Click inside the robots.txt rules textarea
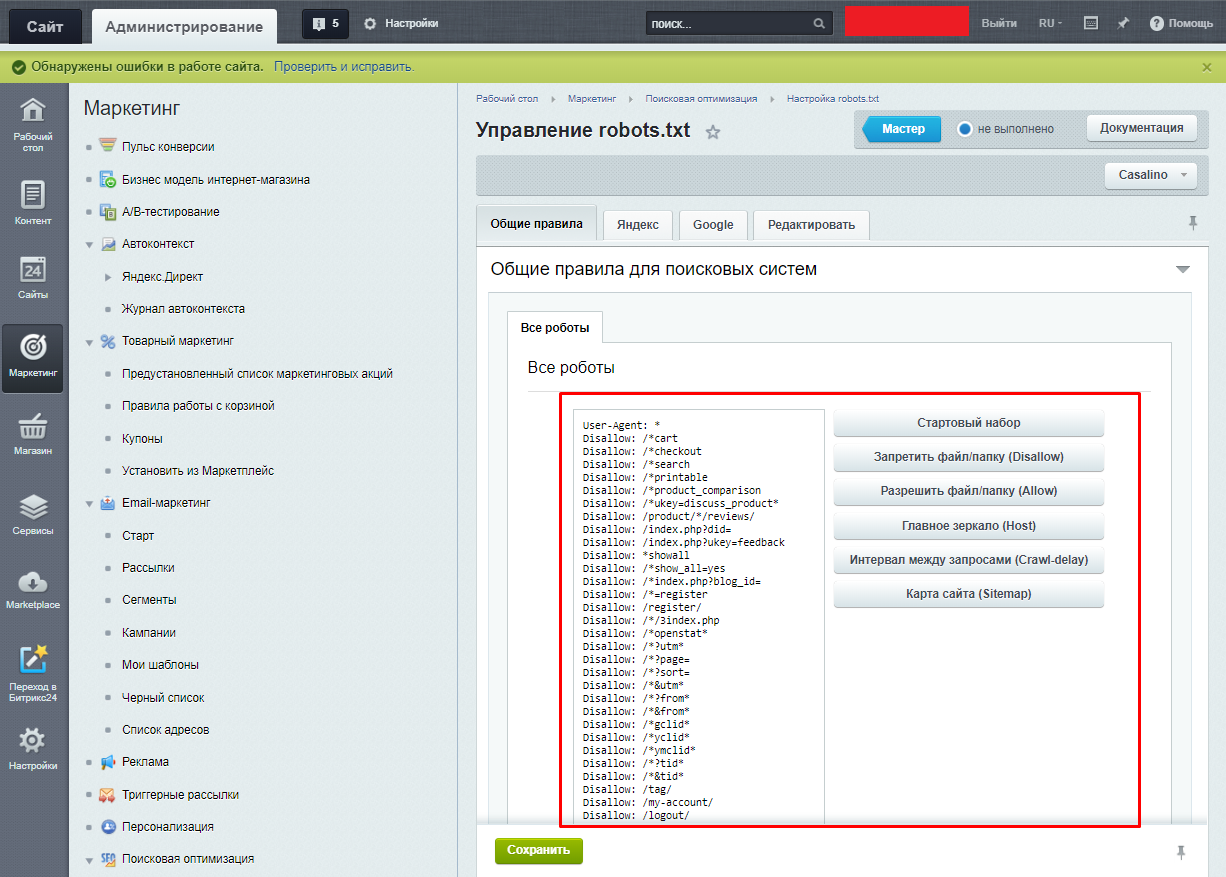 point(698,617)
